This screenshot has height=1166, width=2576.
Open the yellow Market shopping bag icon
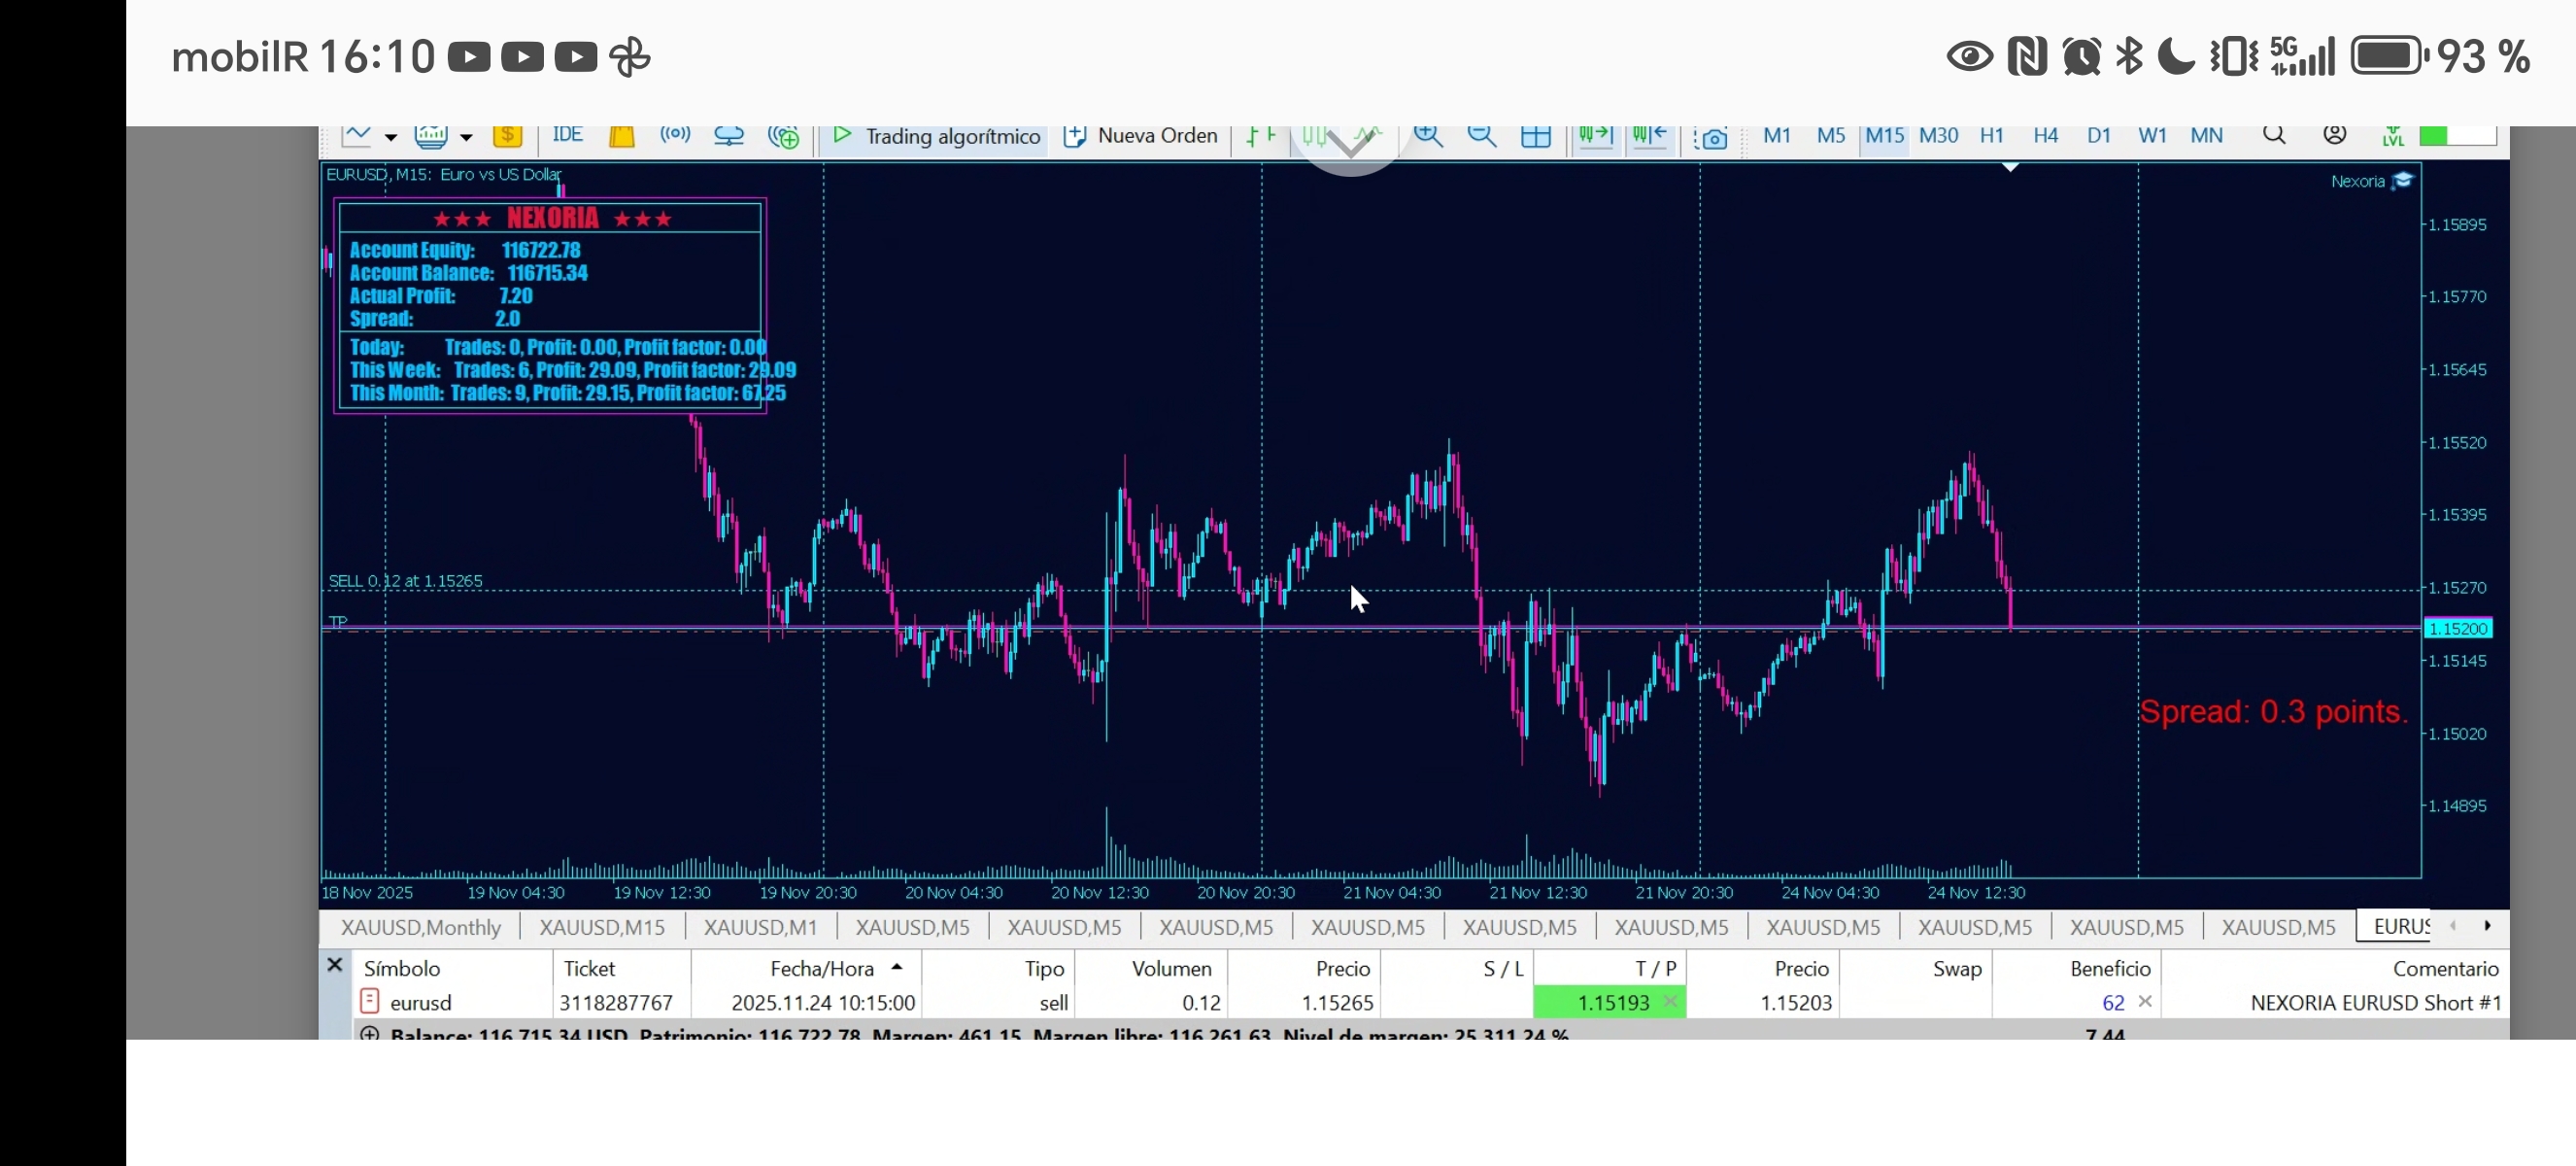point(622,136)
